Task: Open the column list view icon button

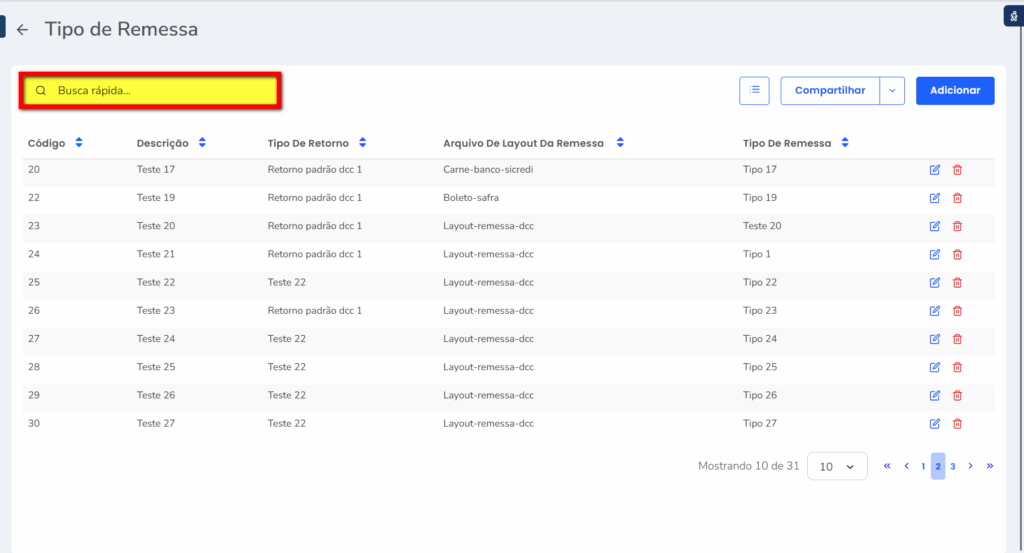Action: click(x=754, y=90)
